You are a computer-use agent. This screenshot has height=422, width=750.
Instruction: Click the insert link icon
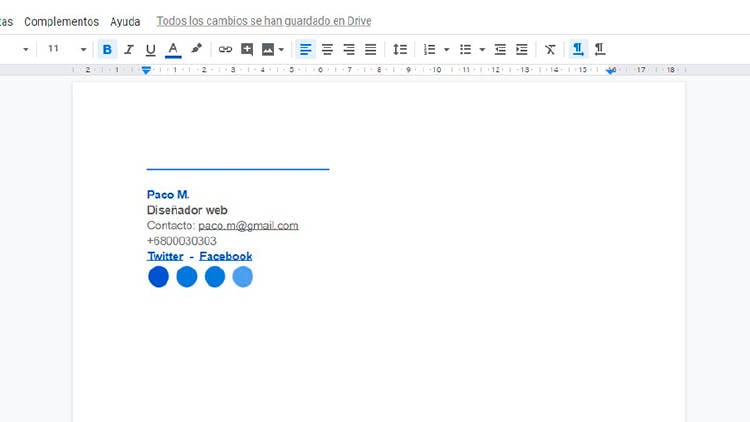click(225, 49)
